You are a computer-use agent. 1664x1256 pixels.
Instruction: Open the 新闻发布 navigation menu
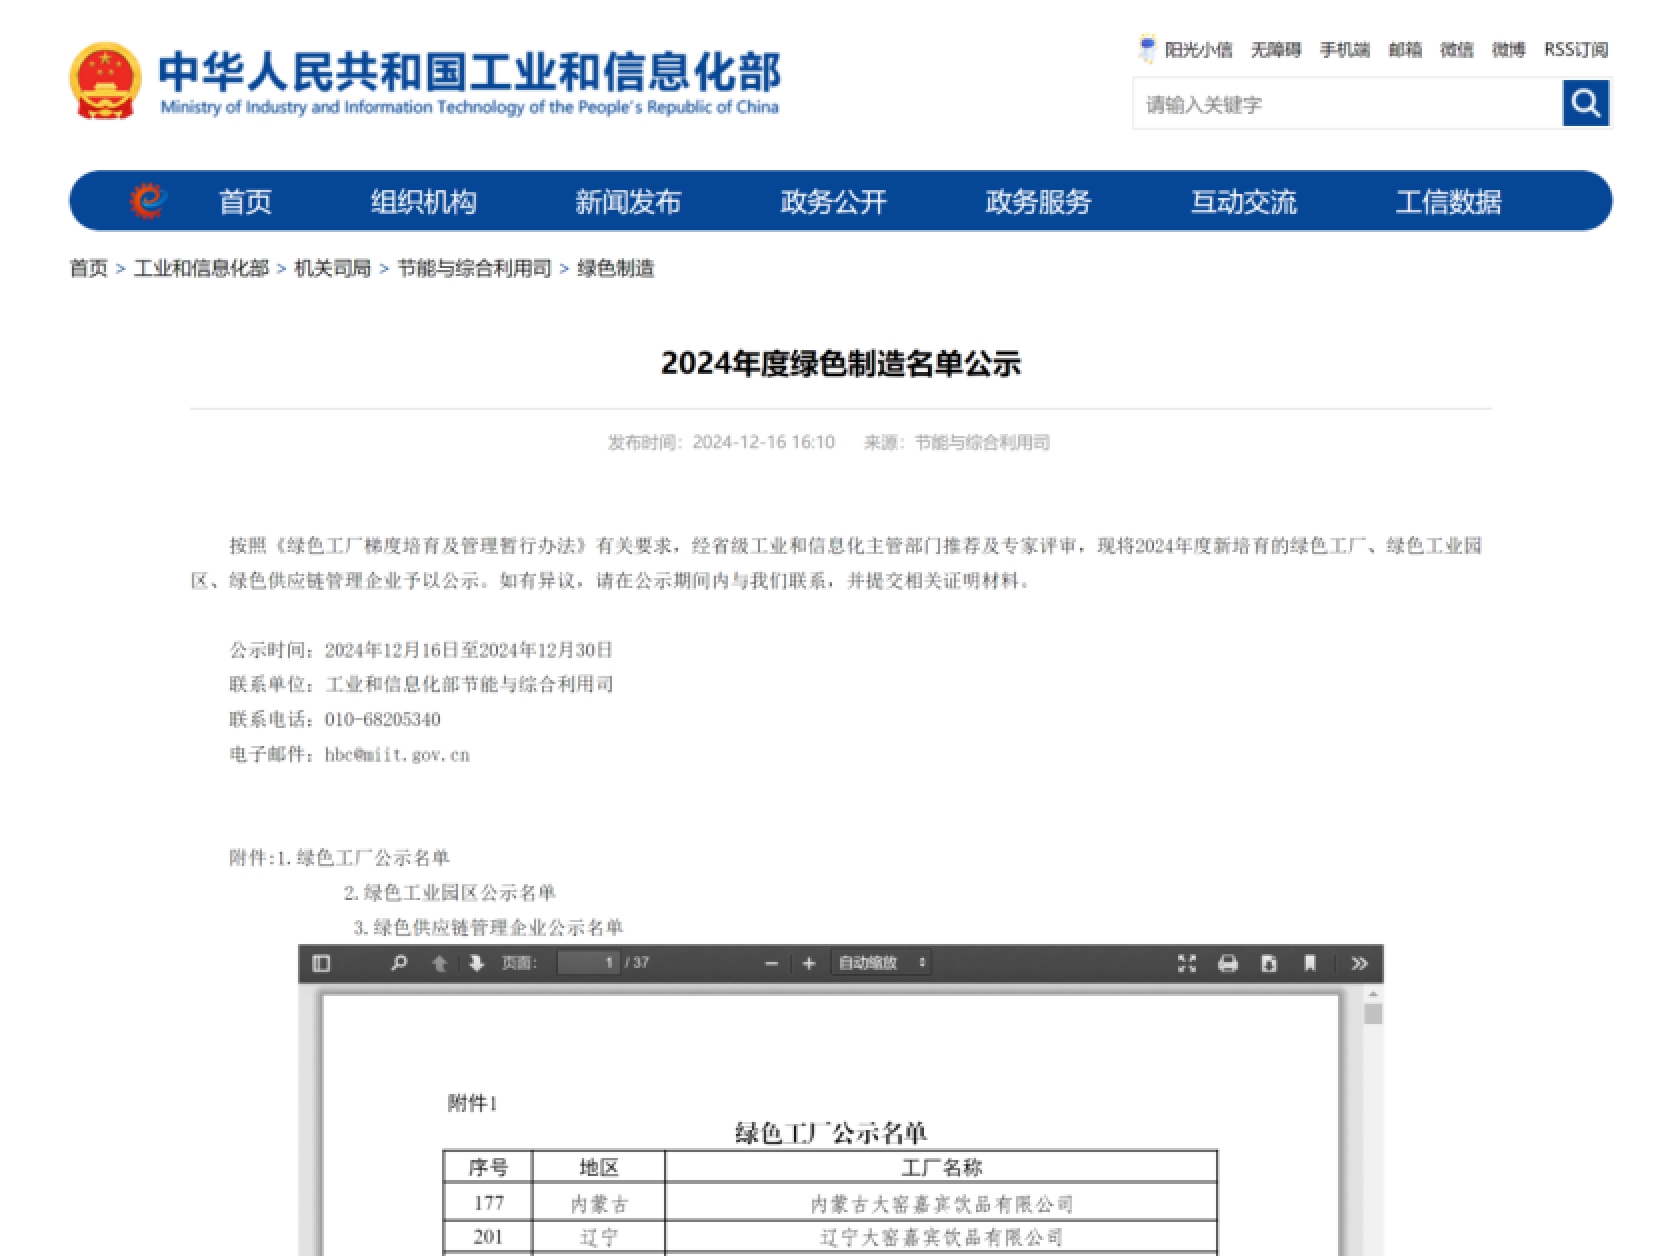coord(627,201)
